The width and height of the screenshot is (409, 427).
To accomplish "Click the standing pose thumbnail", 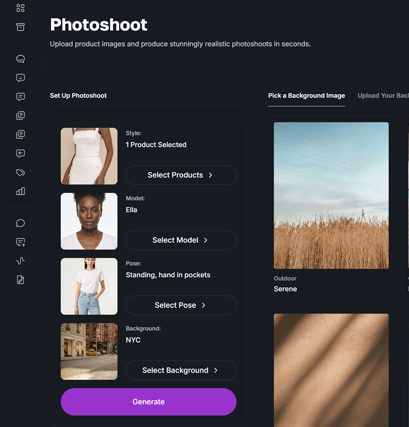I will (x=89, y=286).
